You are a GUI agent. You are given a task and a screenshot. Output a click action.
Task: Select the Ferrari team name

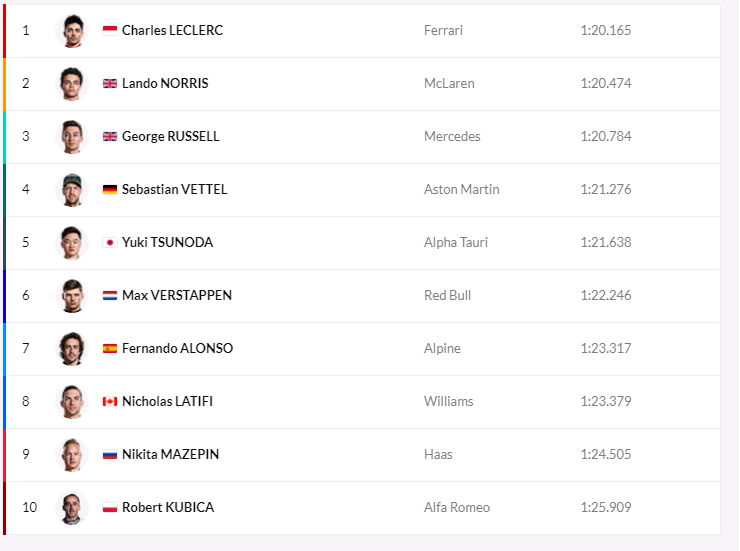[443, 30]
